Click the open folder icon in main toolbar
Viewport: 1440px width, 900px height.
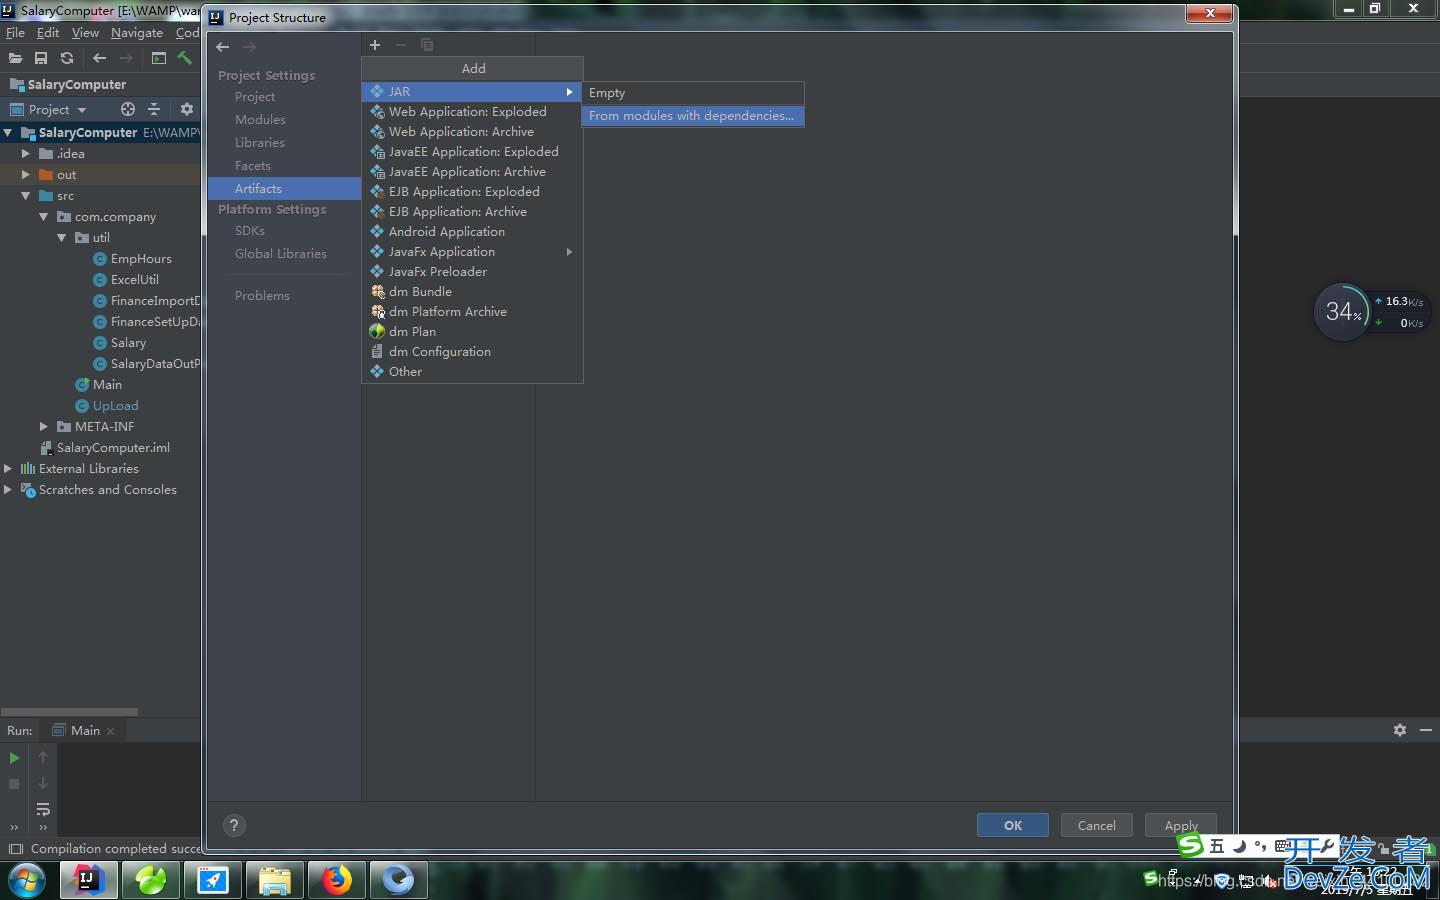(x=15, y=58)
